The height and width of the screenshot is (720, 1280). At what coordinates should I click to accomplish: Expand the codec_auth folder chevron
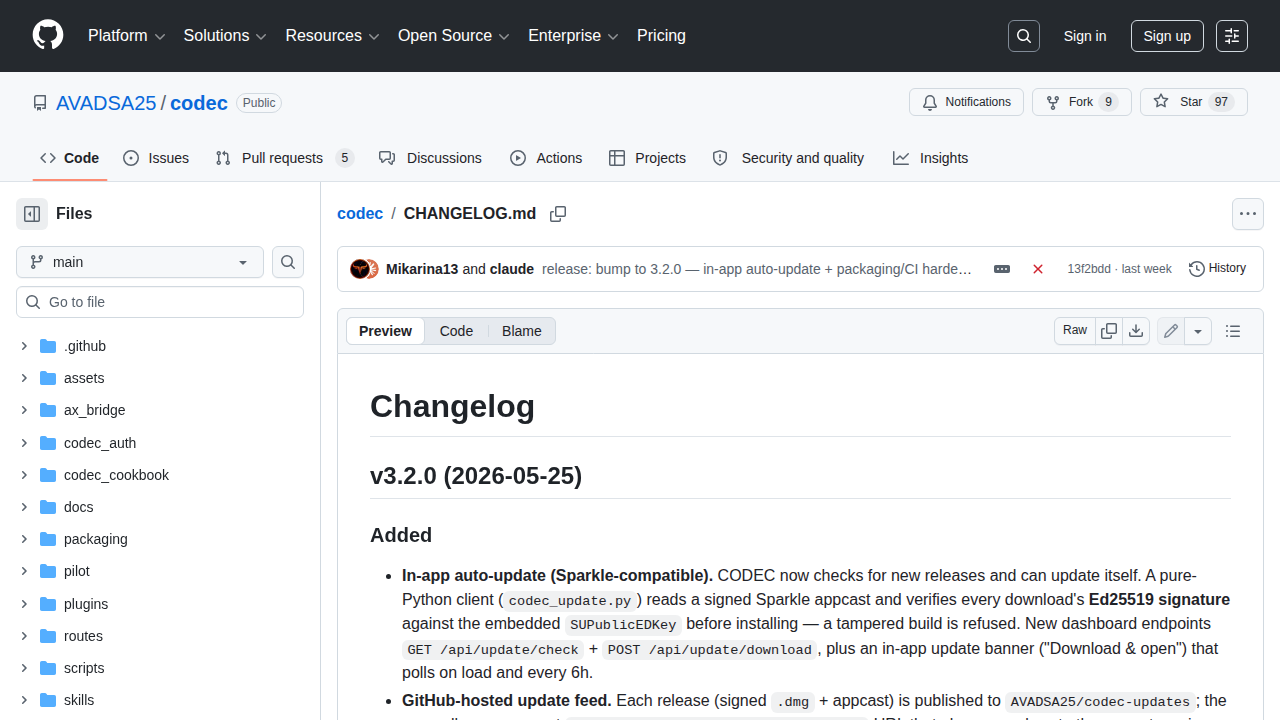24,443
